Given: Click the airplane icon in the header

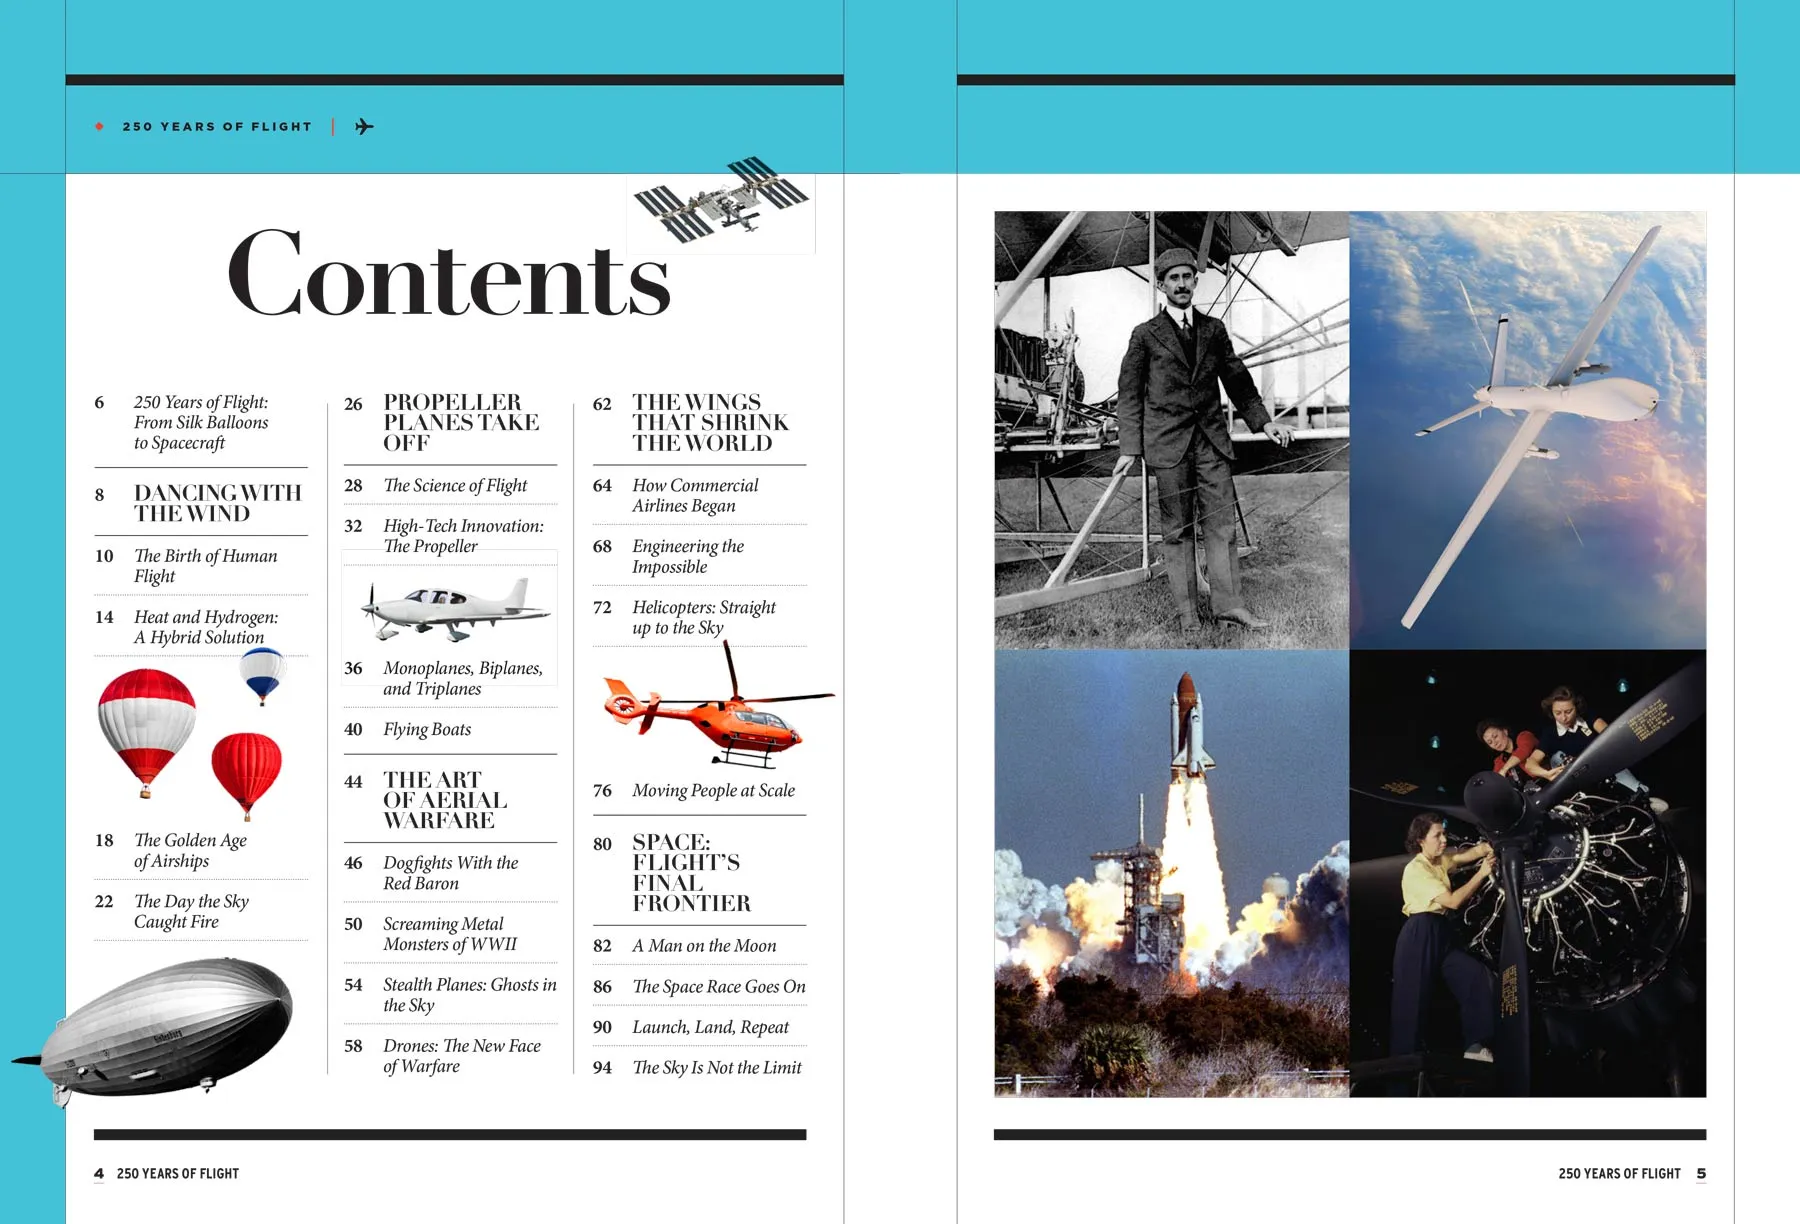Looking at the screenshot, I should [x=364, y=126].
